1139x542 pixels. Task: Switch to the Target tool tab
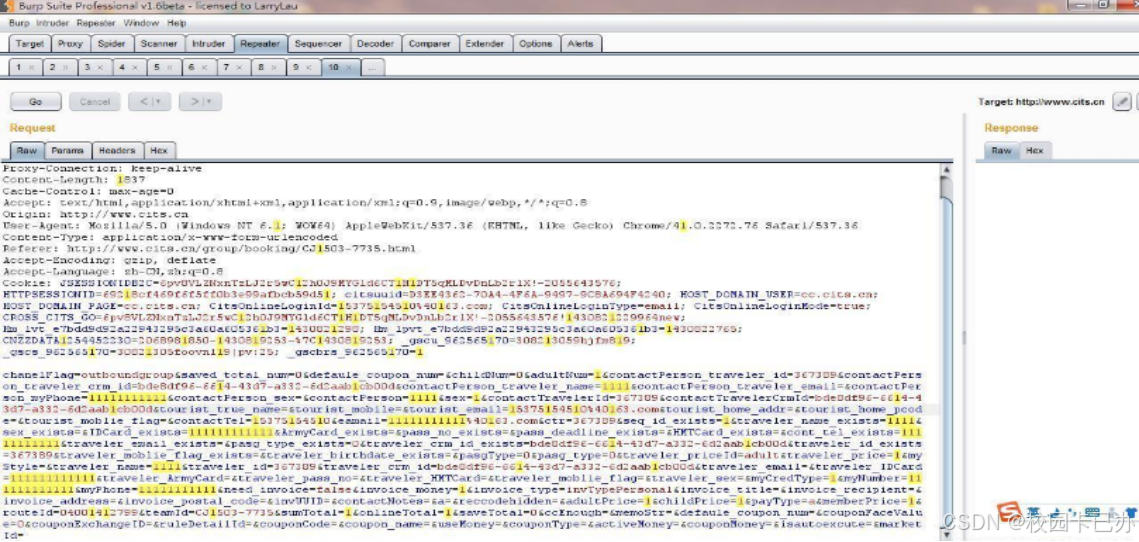pyautogui.click(x=30, y=44)
